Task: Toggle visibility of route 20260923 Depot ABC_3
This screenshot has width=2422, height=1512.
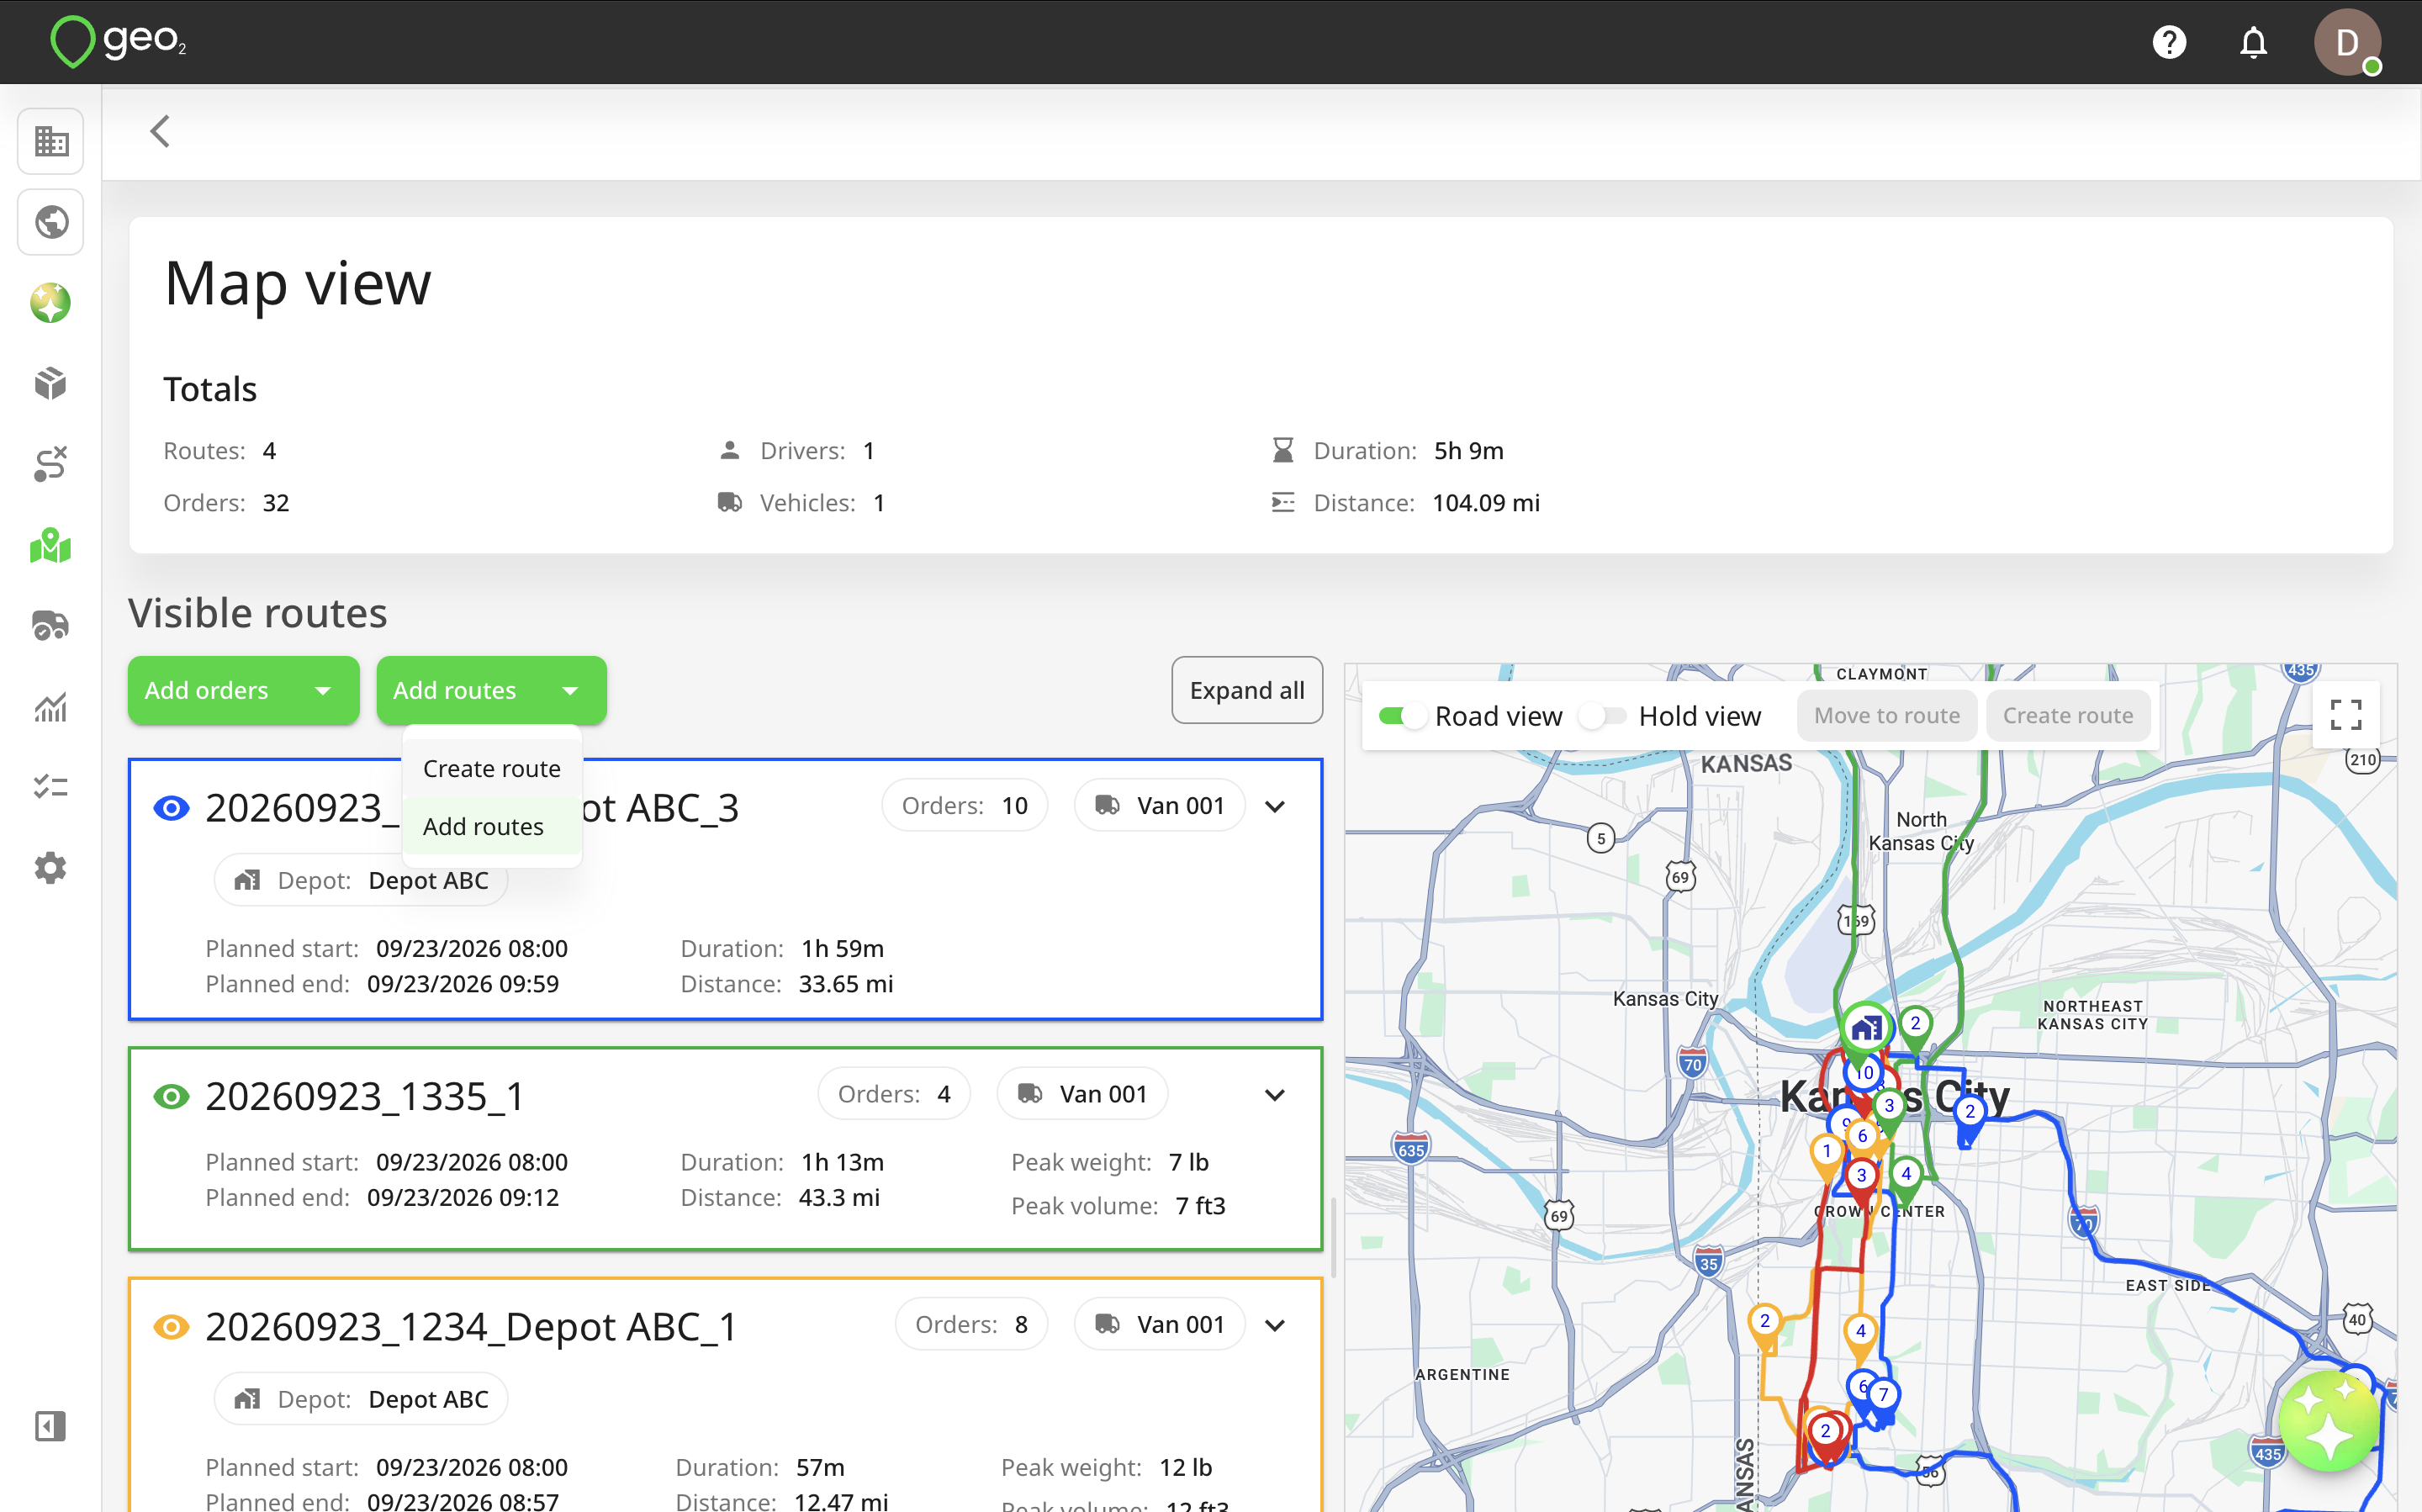Action: tap(172, 808)
